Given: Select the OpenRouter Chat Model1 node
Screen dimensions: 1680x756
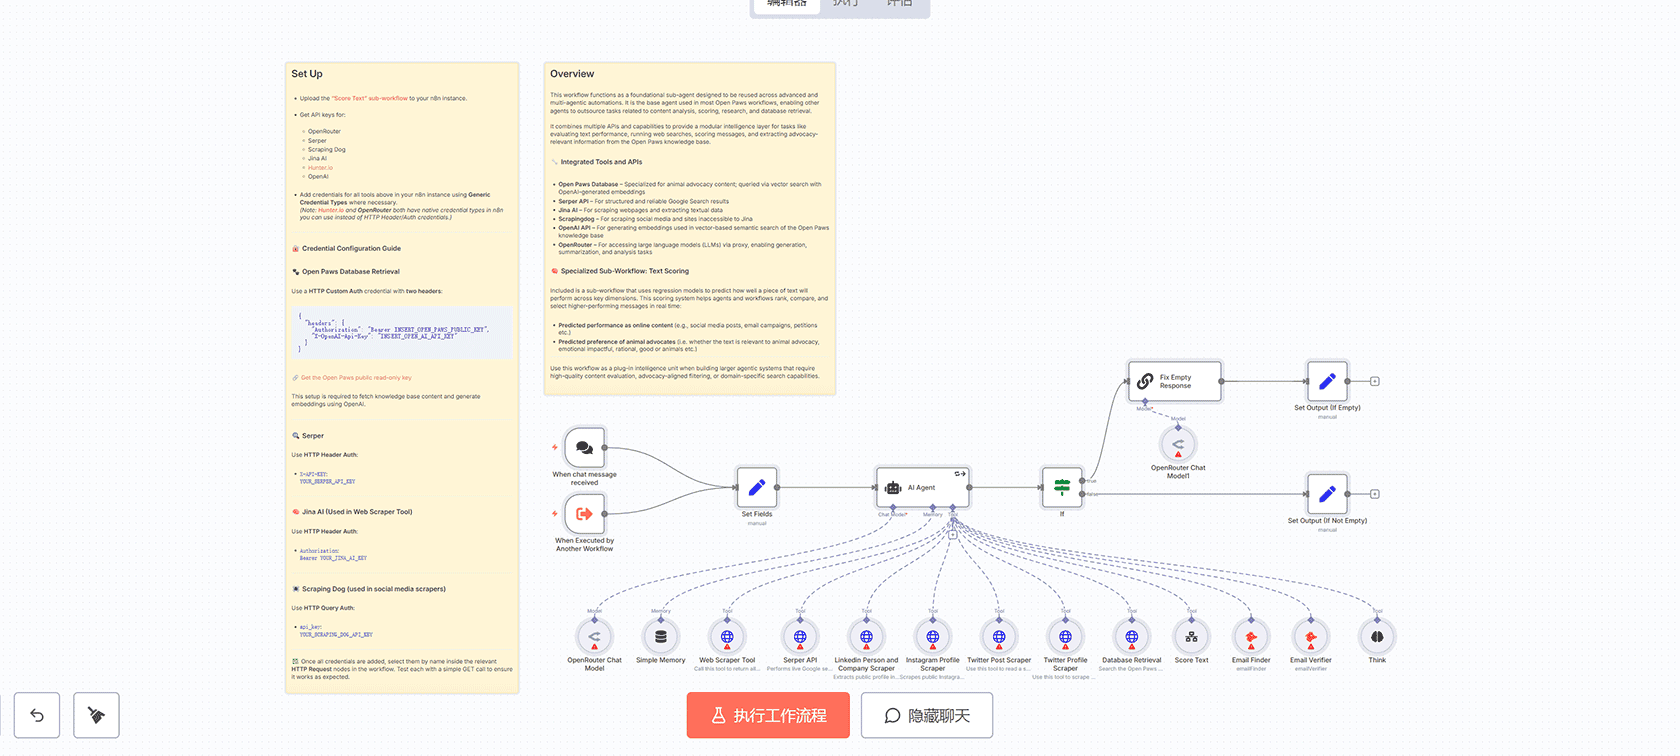Looking at the screenshot, I should click(1178, 444).
